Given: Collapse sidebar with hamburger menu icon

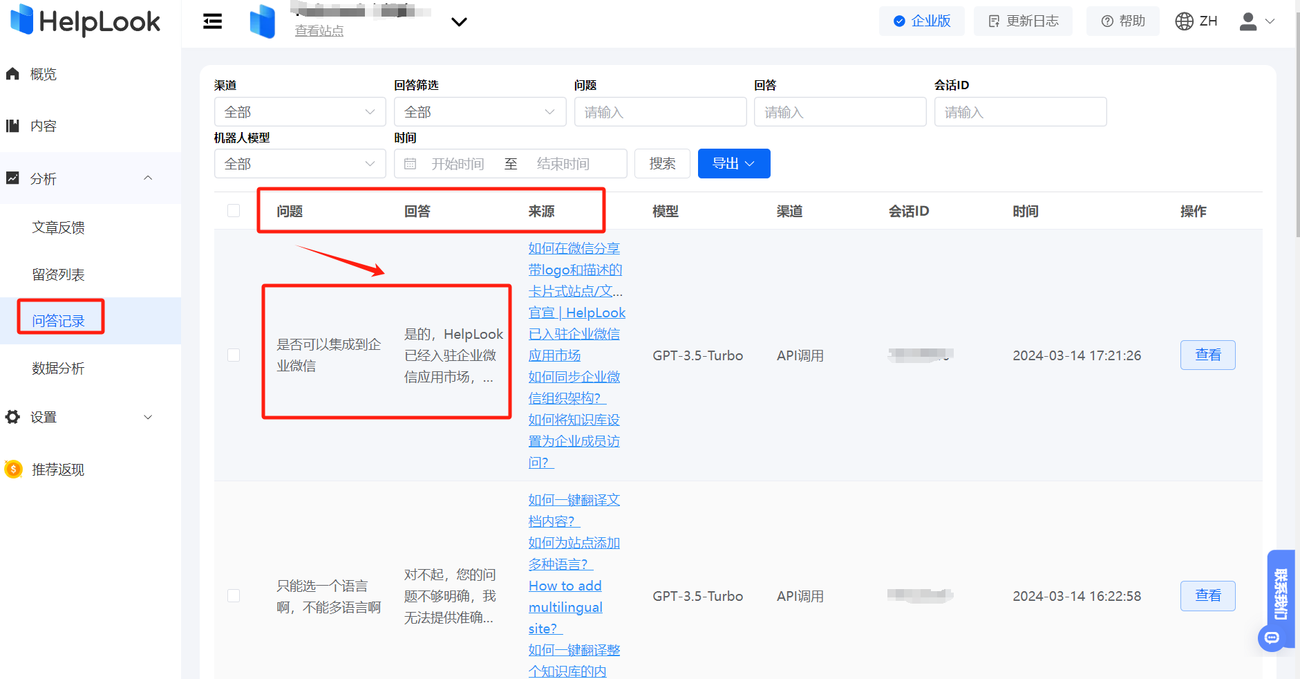Looking at the screenshot, I should pos(213,21).
